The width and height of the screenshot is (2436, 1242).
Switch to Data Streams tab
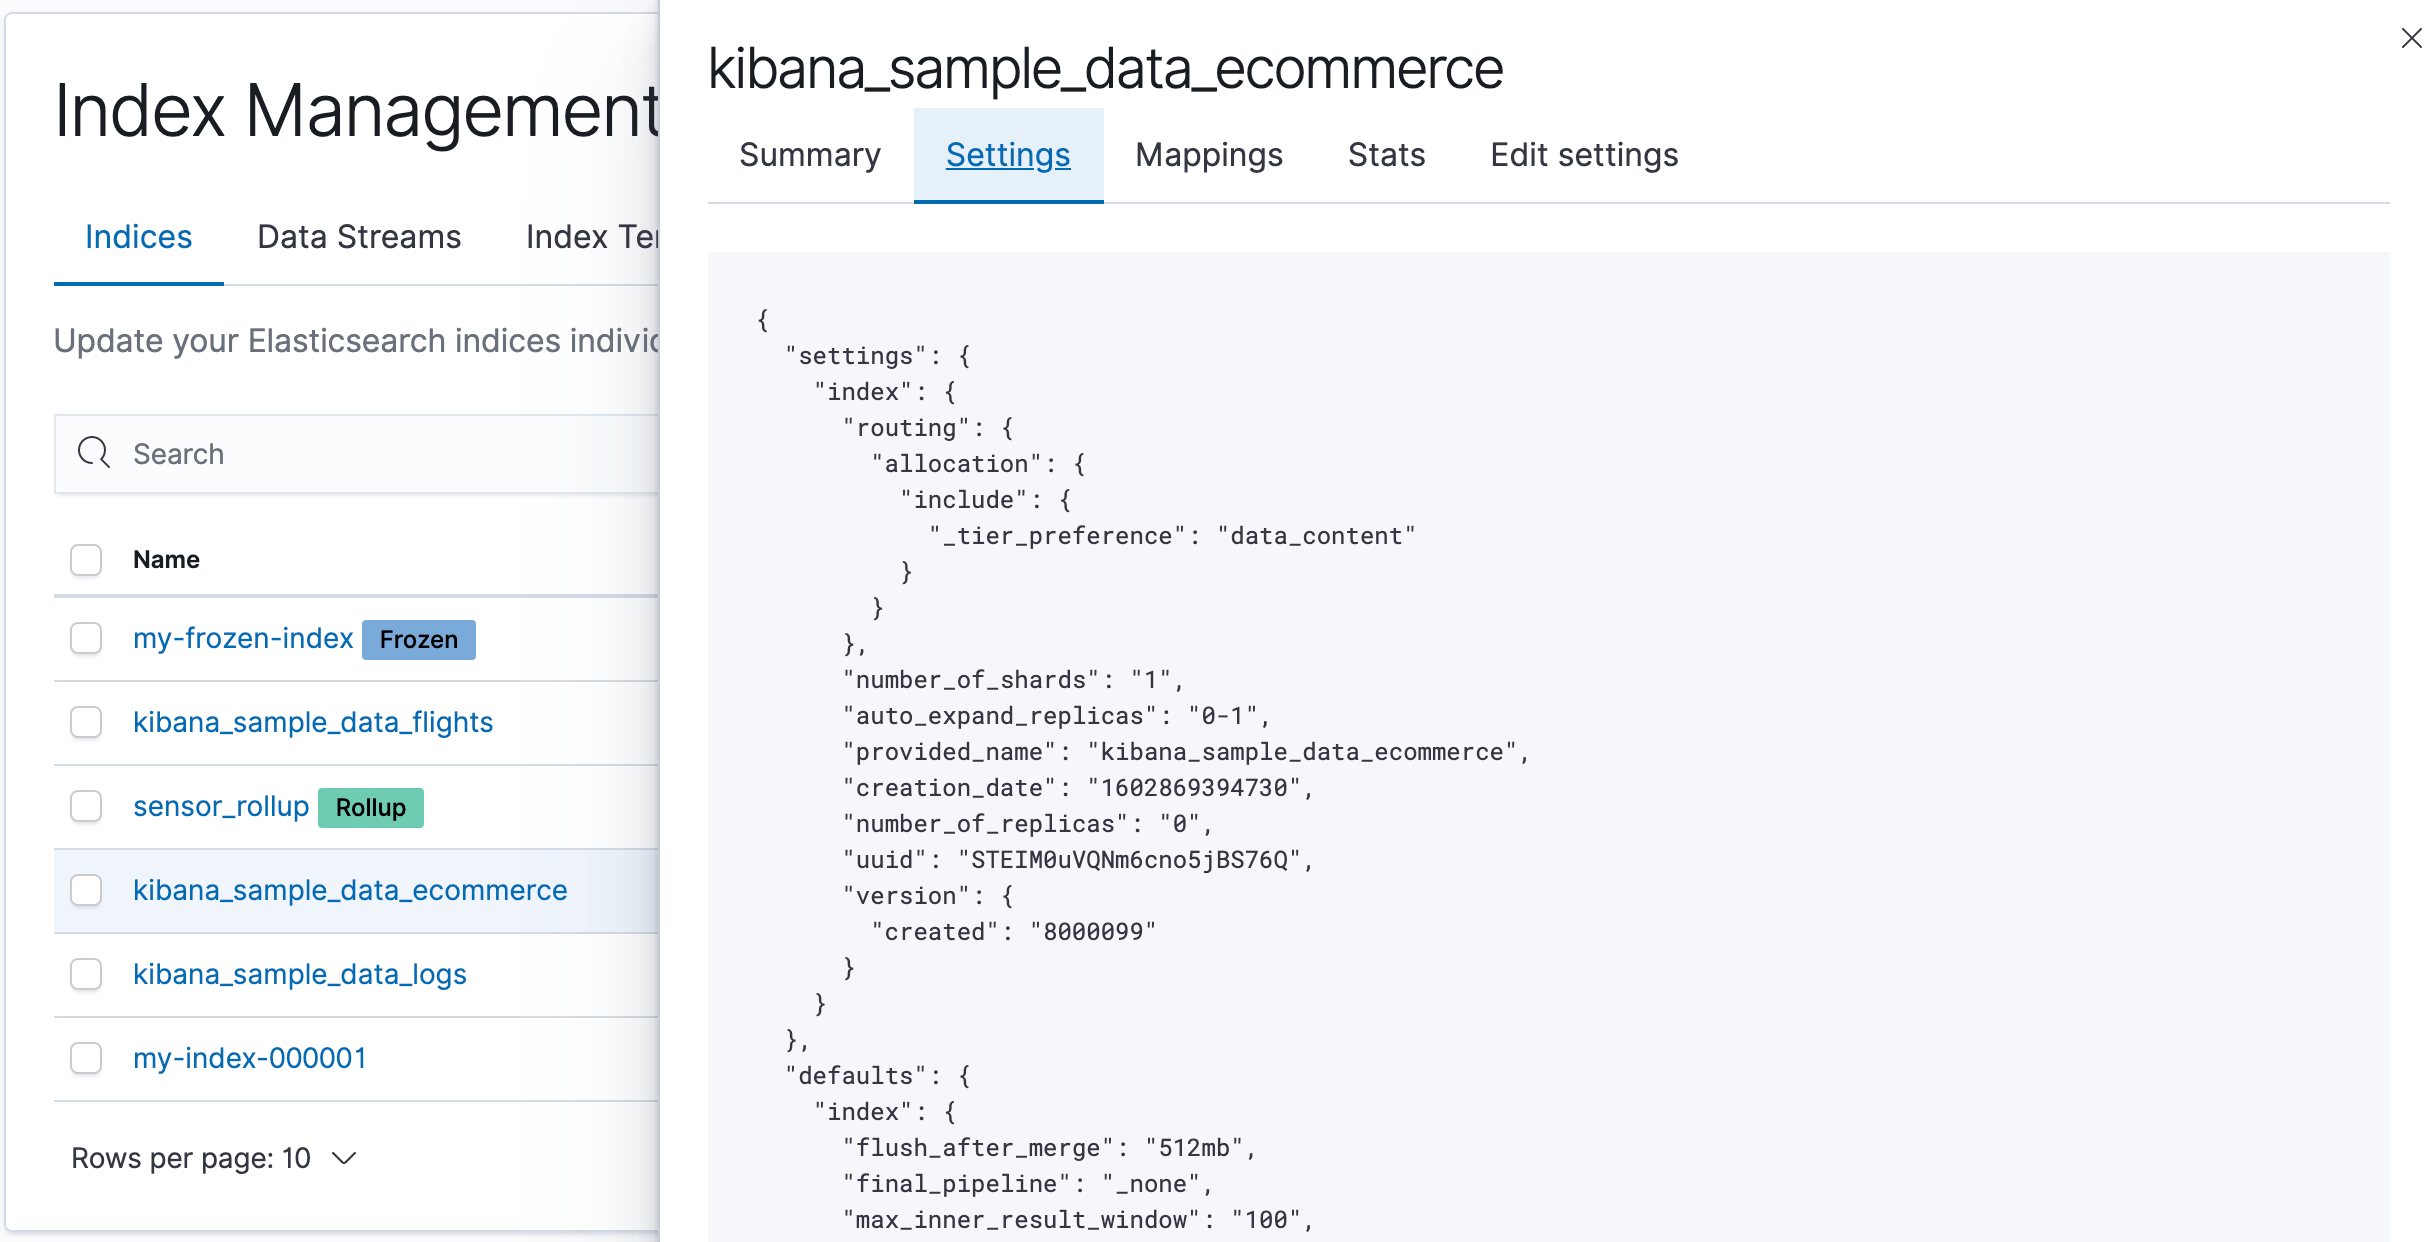point(359,237)
